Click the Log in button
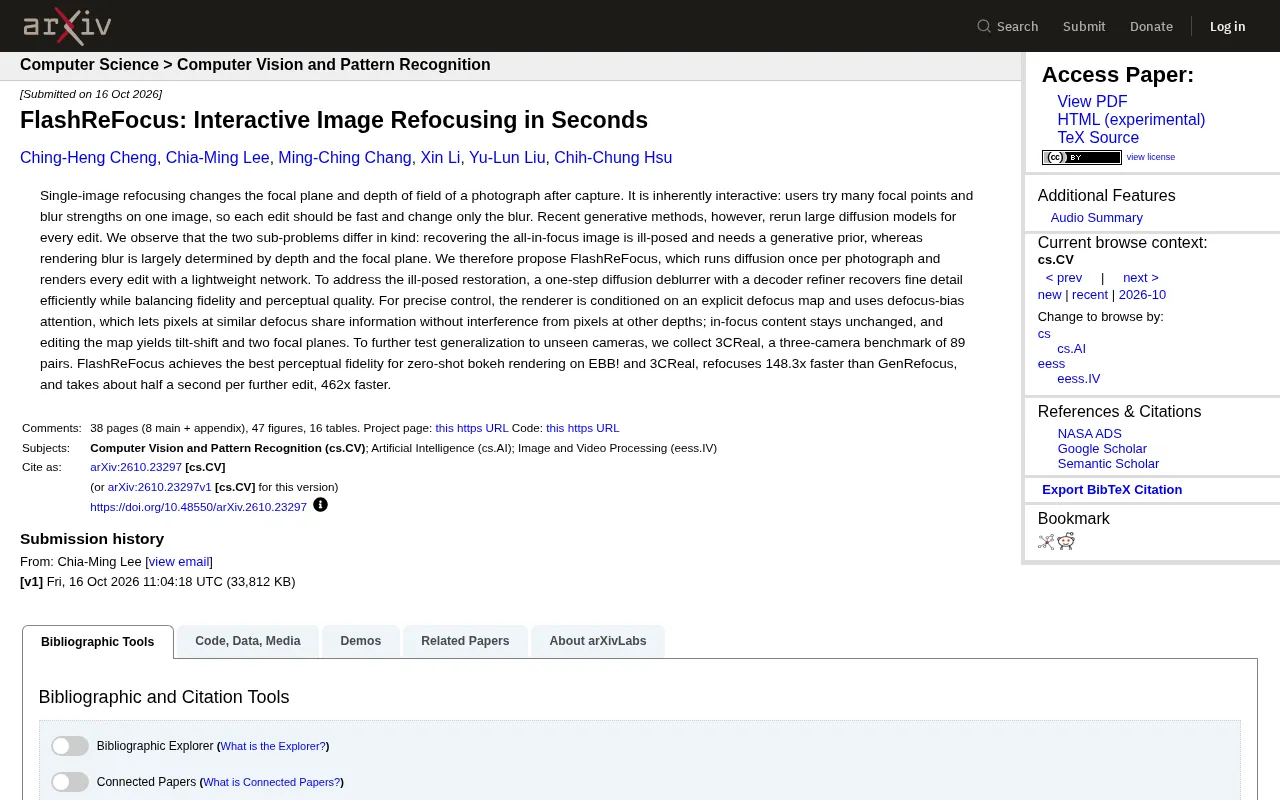The width and height of the screenshot is (1280, 800). click(1227, 26)
